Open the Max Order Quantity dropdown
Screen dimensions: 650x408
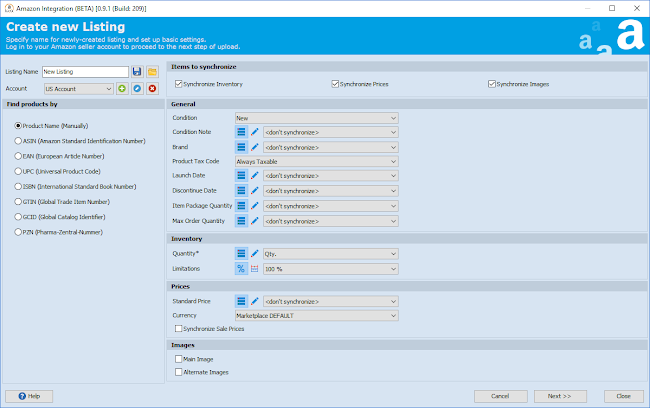point(331,221)
